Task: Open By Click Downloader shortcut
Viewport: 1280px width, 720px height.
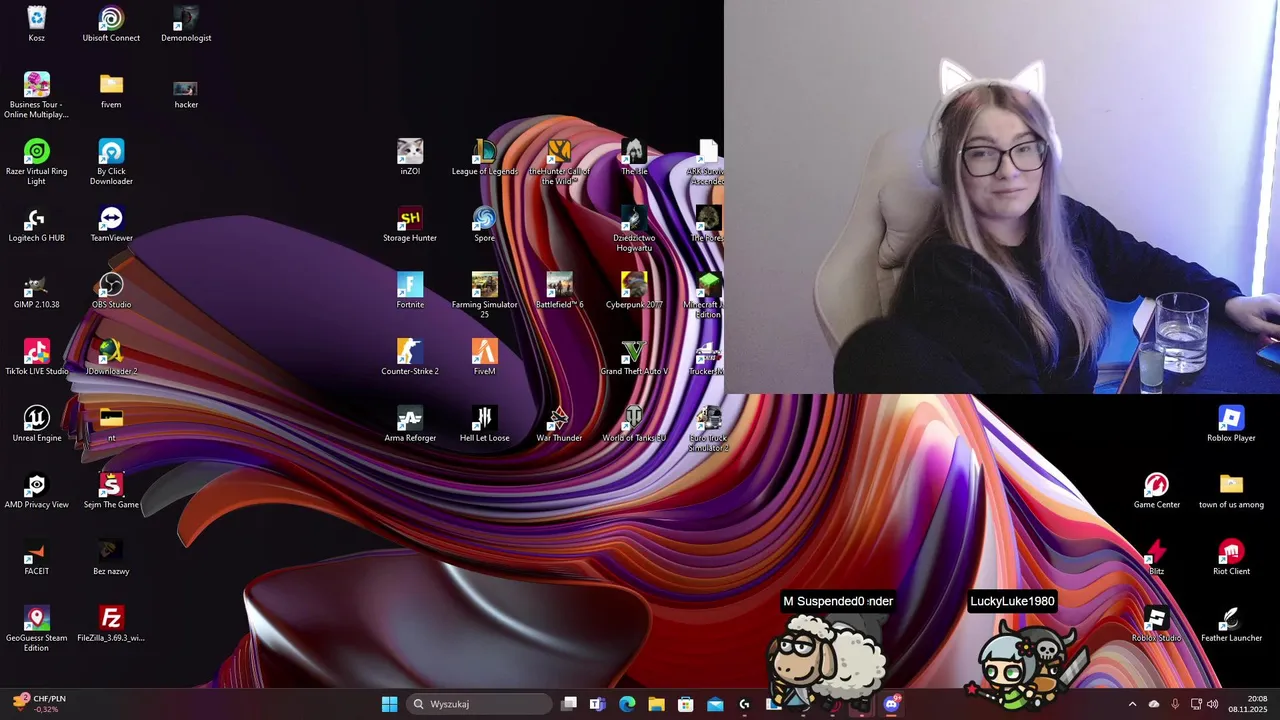Action: pyautogui.click(x=111, y=161)
